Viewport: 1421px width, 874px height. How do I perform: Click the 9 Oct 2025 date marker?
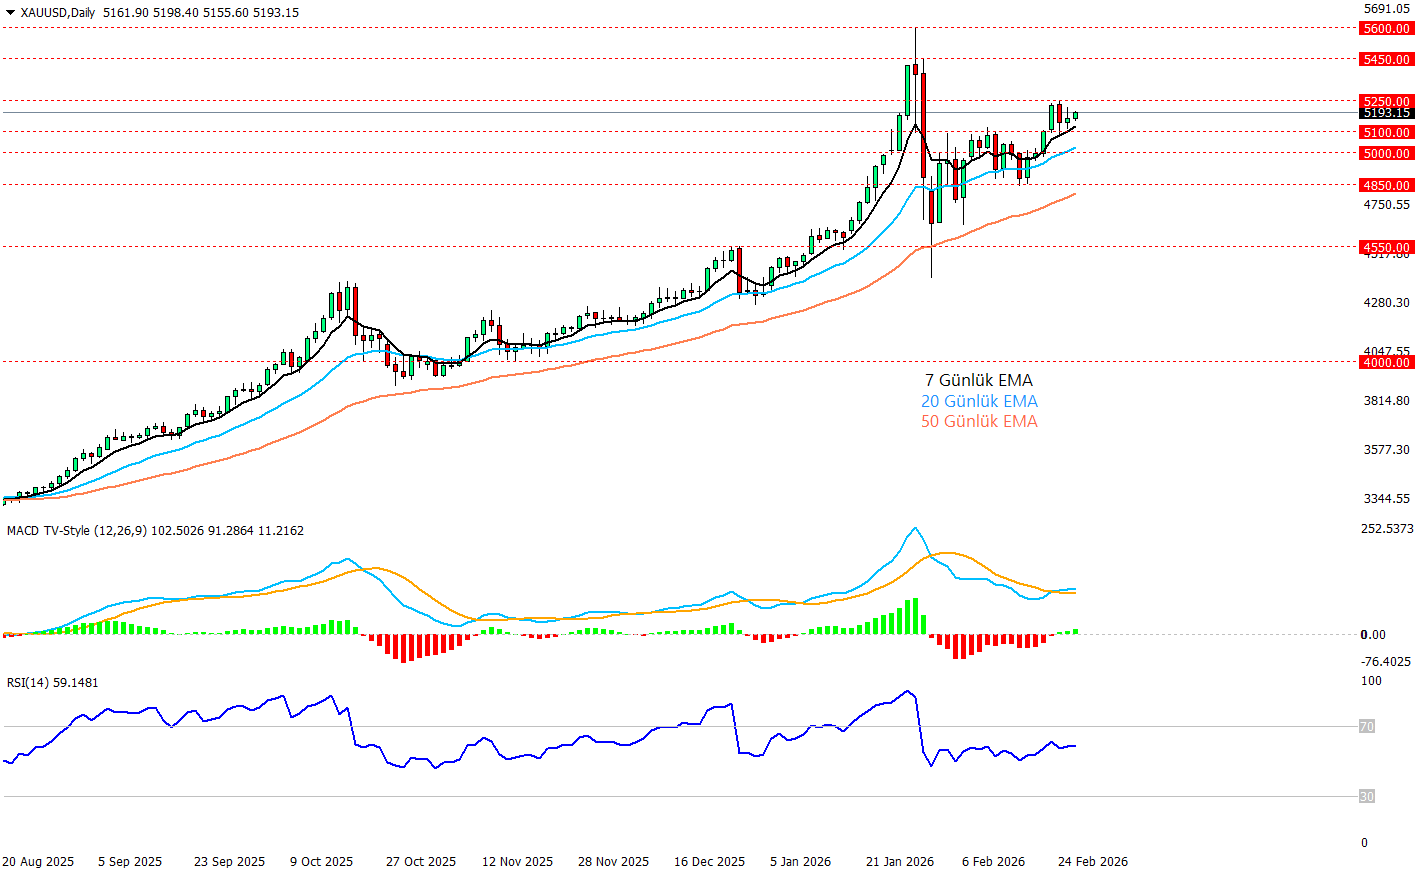(321, 862)
